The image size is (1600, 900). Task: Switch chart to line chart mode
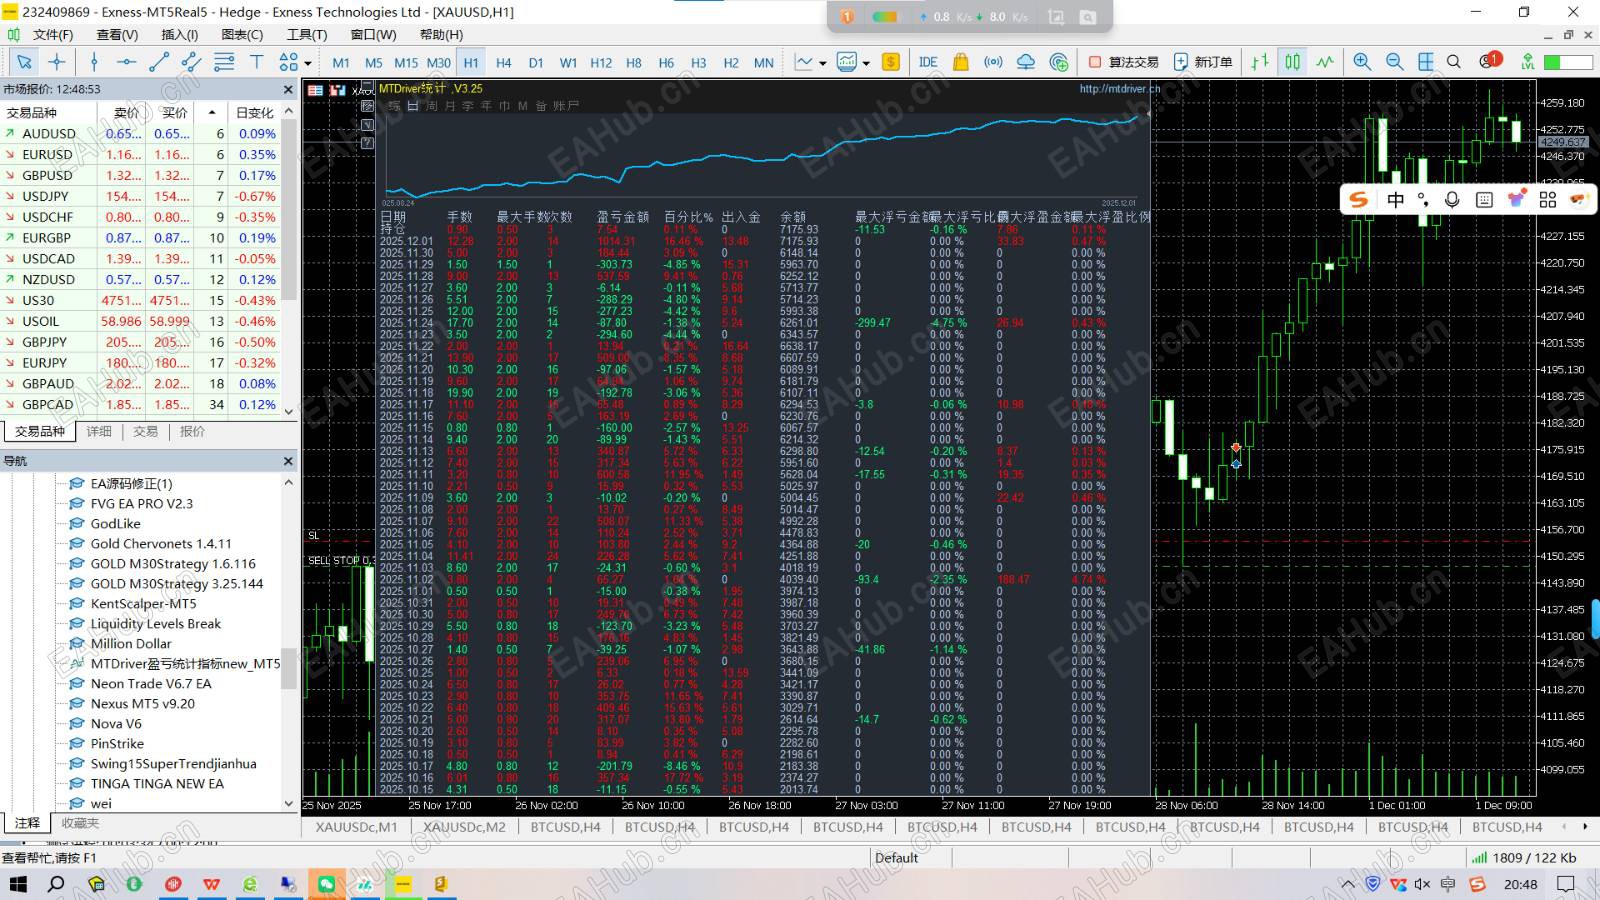[1325, 62]
